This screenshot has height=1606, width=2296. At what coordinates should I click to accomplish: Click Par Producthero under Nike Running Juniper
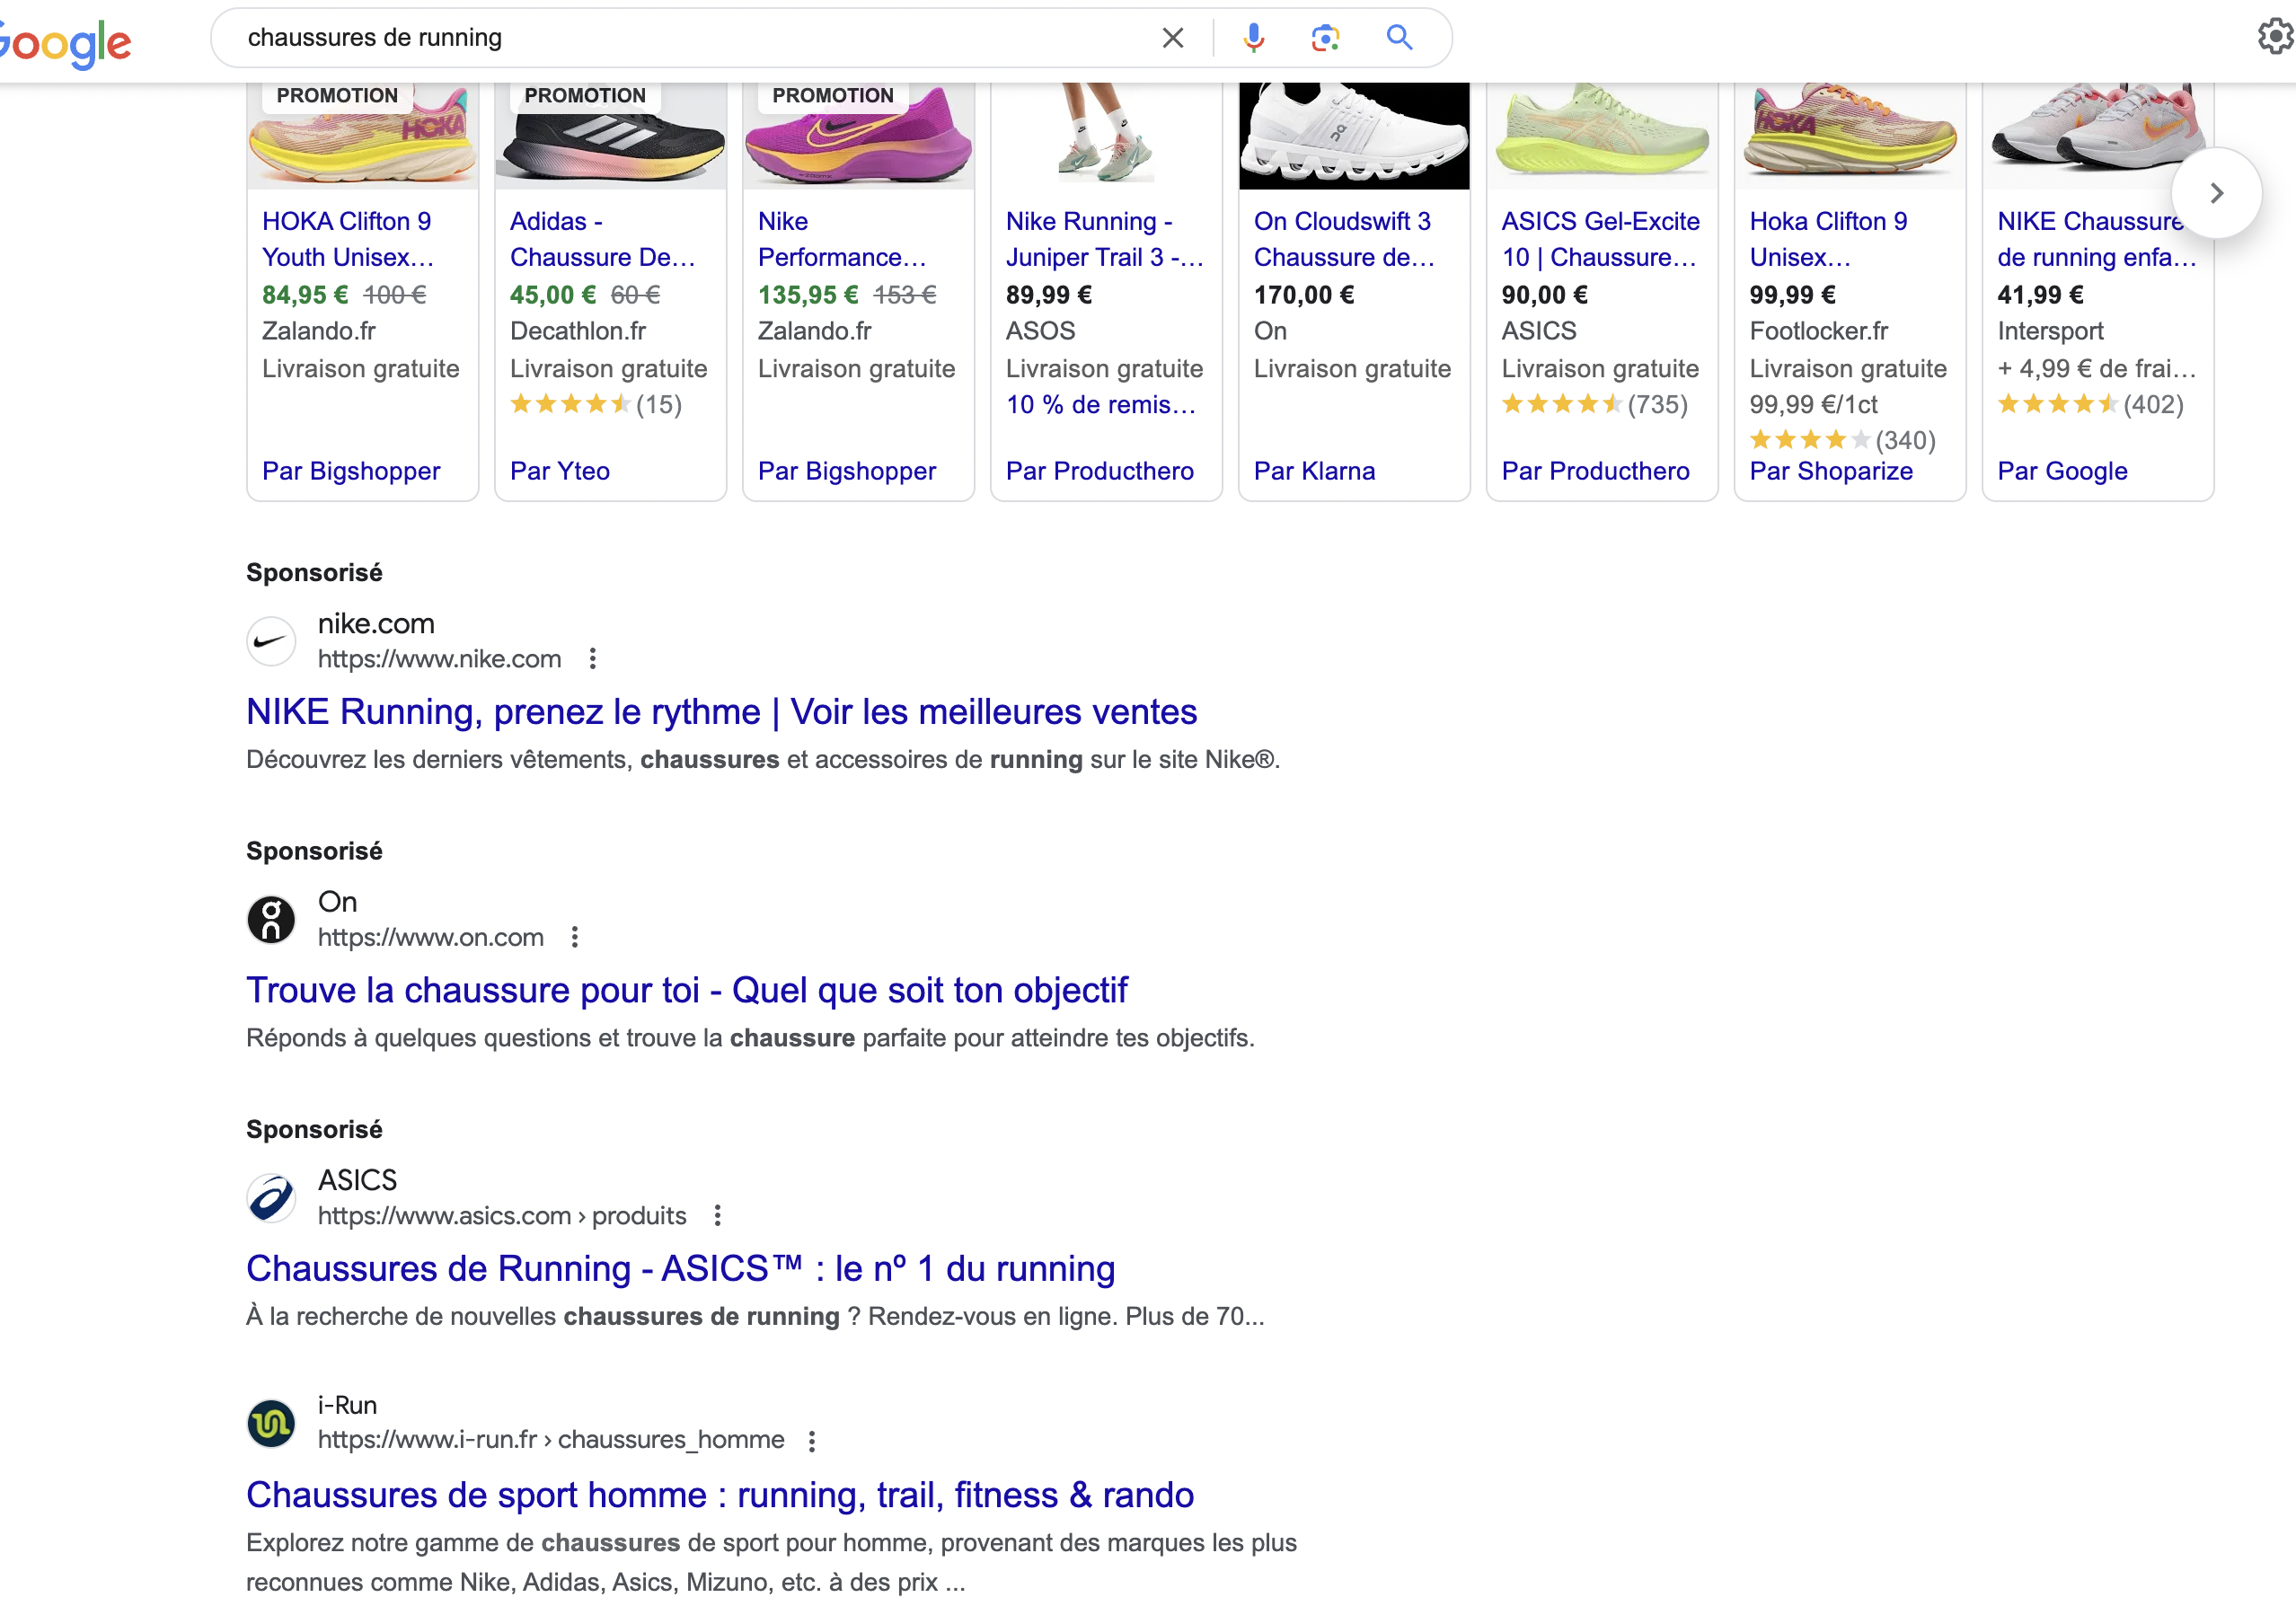tap(1100, 471)
